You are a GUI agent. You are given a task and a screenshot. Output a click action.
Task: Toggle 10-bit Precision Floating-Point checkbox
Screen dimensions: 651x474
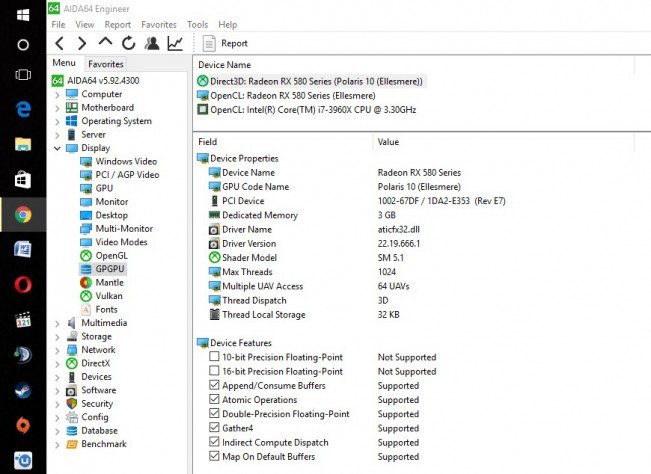click(214, 357)
